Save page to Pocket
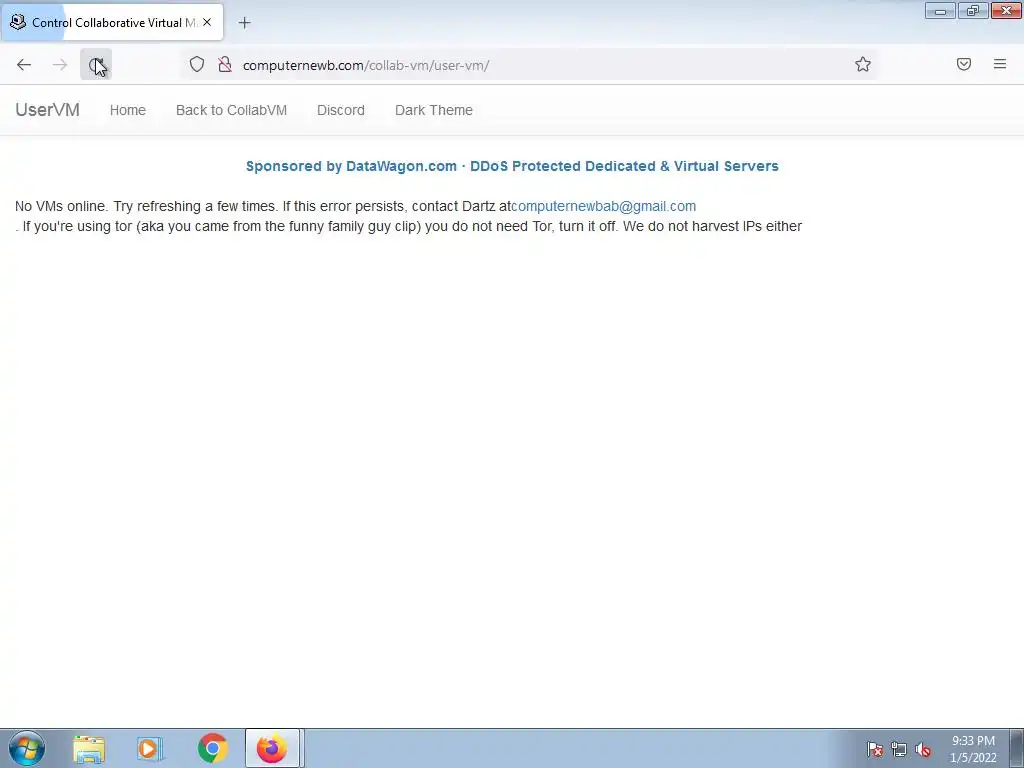Screen dimensions: 1024x768 (x=964, y=64)
